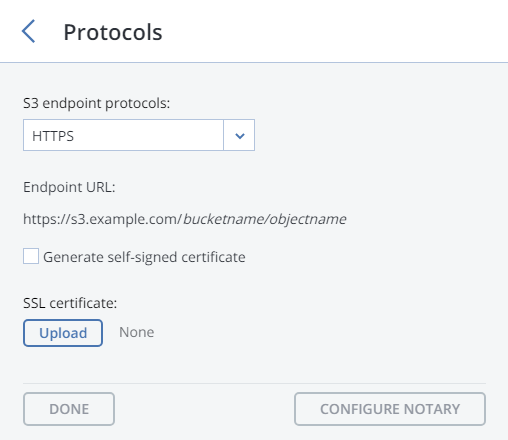Click the 'SSL certificate:' label

point(70,303)
